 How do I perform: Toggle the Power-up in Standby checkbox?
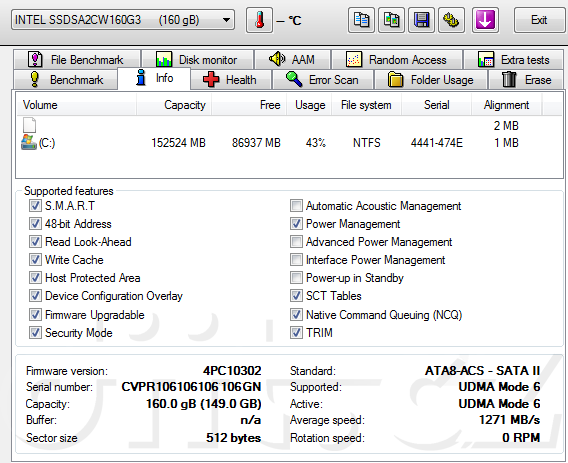click(x=296, y=278)
